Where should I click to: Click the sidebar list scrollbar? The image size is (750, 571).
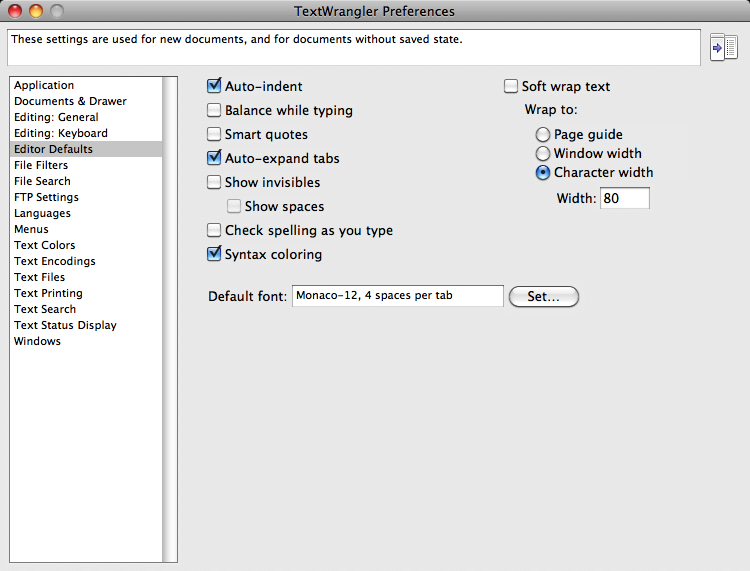pos(170,318)
